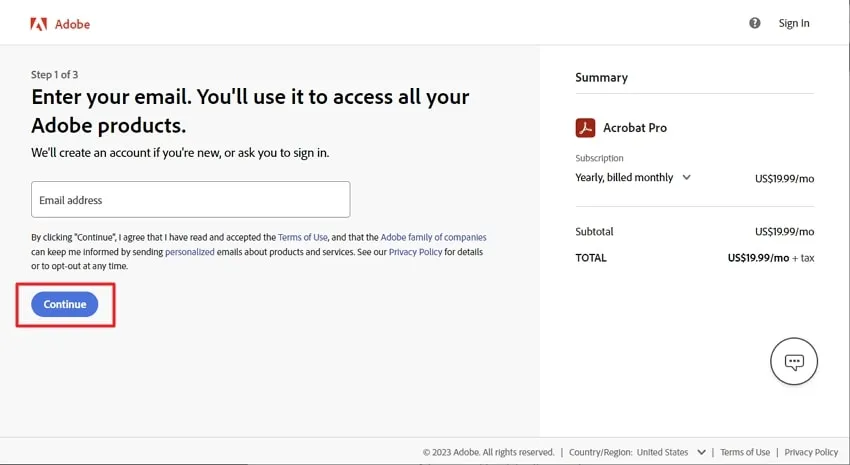Click Sign In in the header
Viewport: 850px width, 465px height.
point(794,23)
